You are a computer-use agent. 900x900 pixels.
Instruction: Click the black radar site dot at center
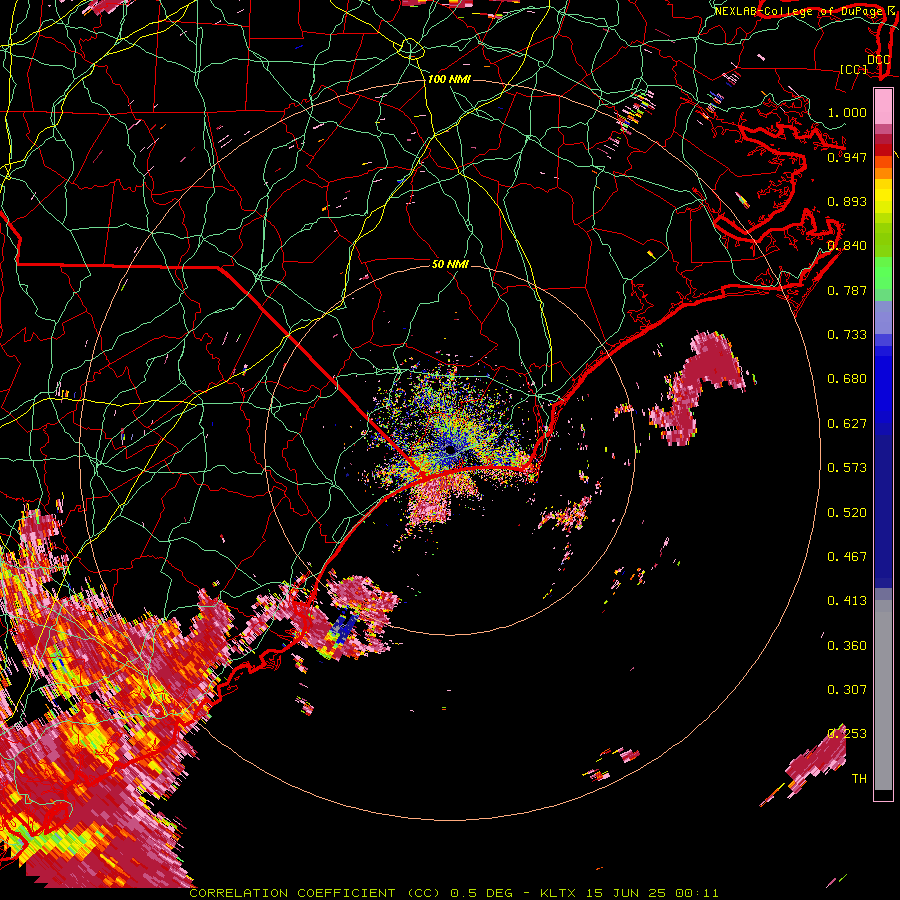coord(450,450)
